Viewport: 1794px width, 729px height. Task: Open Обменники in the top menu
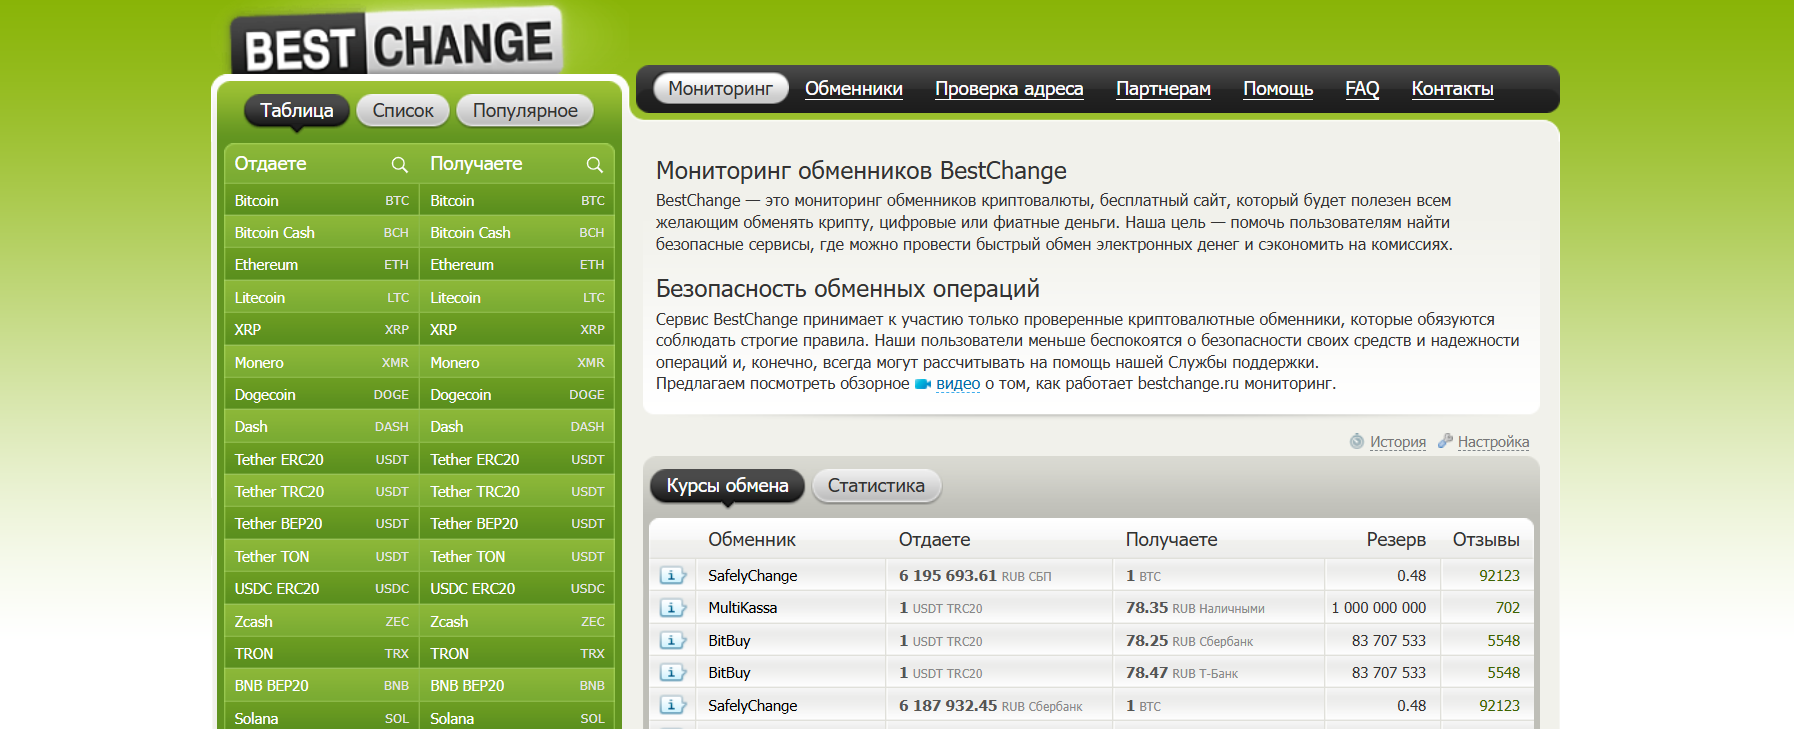tap(854, 89)
